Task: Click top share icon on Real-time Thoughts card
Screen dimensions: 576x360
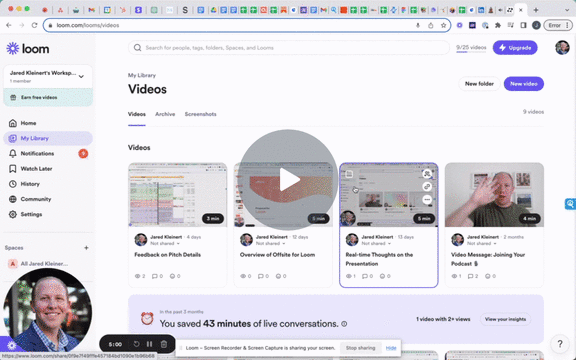Action: 427,174
